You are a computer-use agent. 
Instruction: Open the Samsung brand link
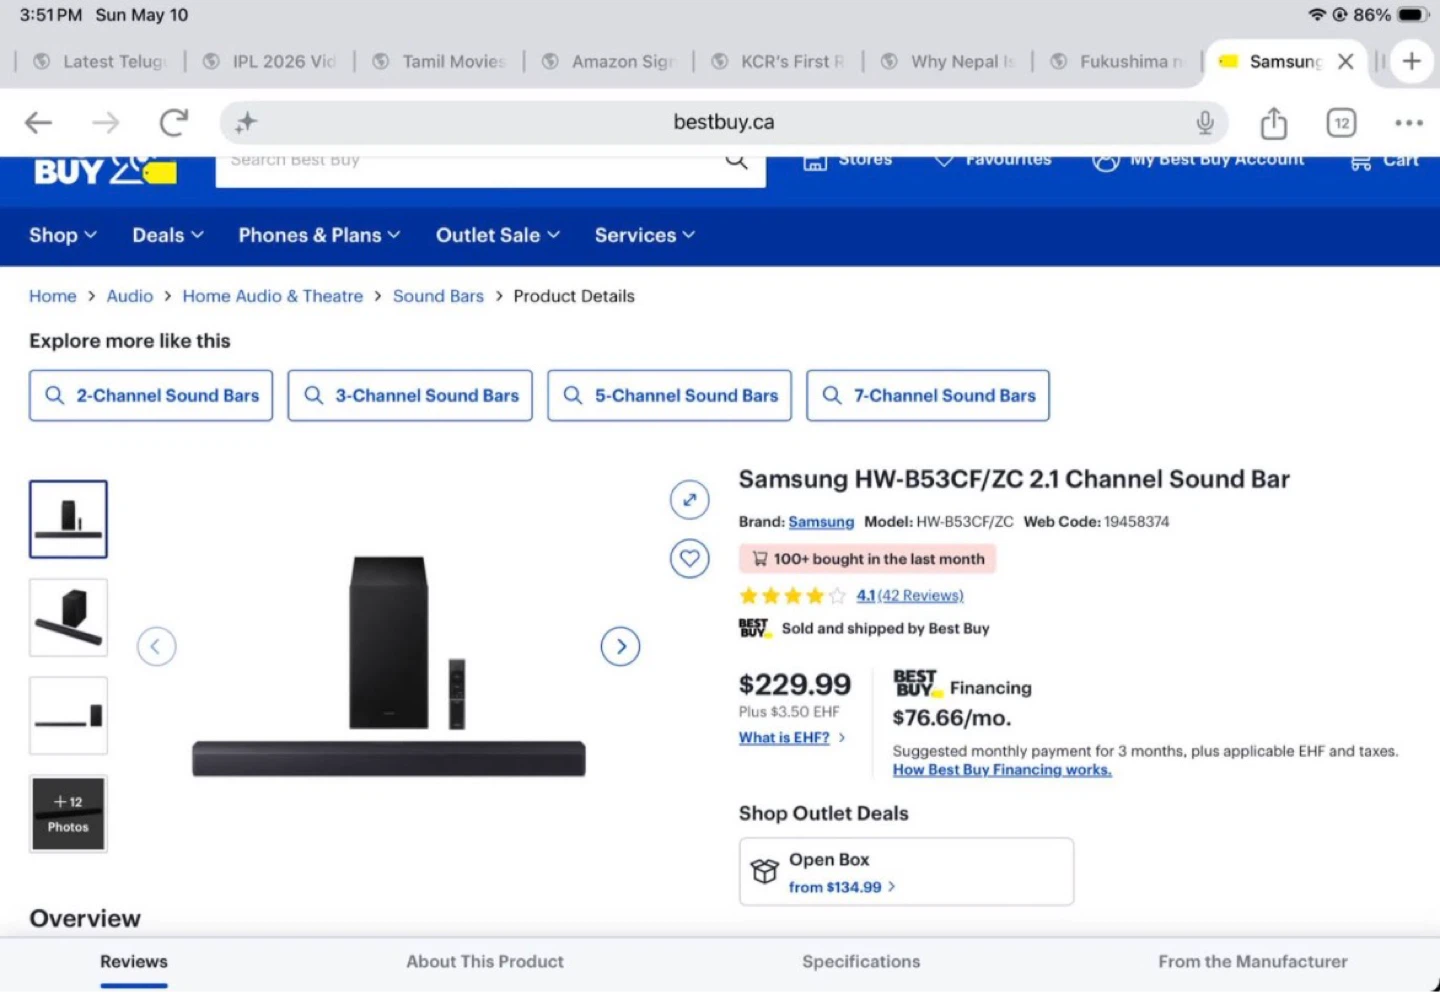pyautogui.click(x=821, y=522)
